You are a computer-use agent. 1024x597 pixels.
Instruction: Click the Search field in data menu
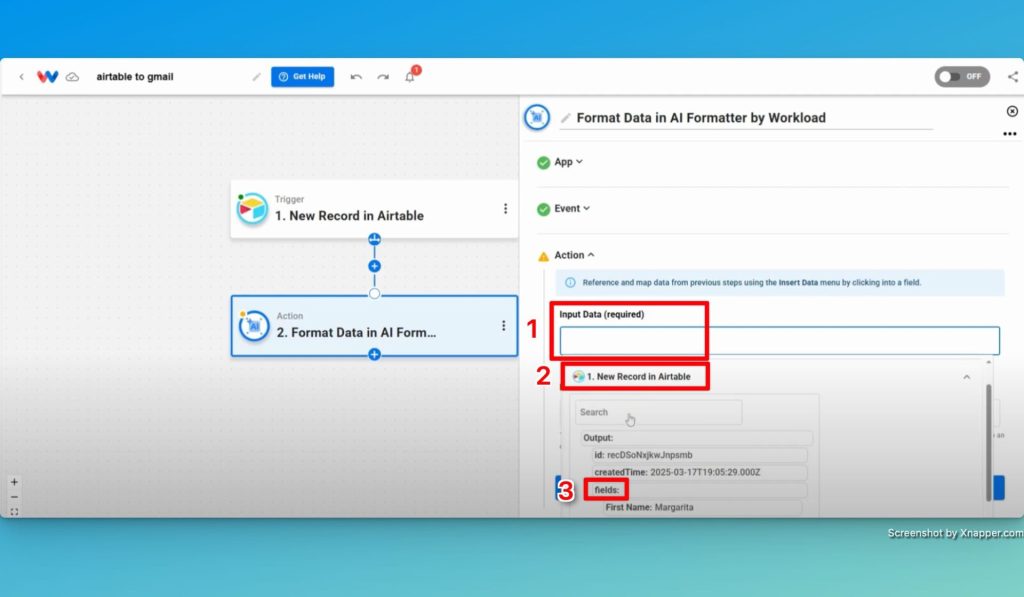(658, 412)
